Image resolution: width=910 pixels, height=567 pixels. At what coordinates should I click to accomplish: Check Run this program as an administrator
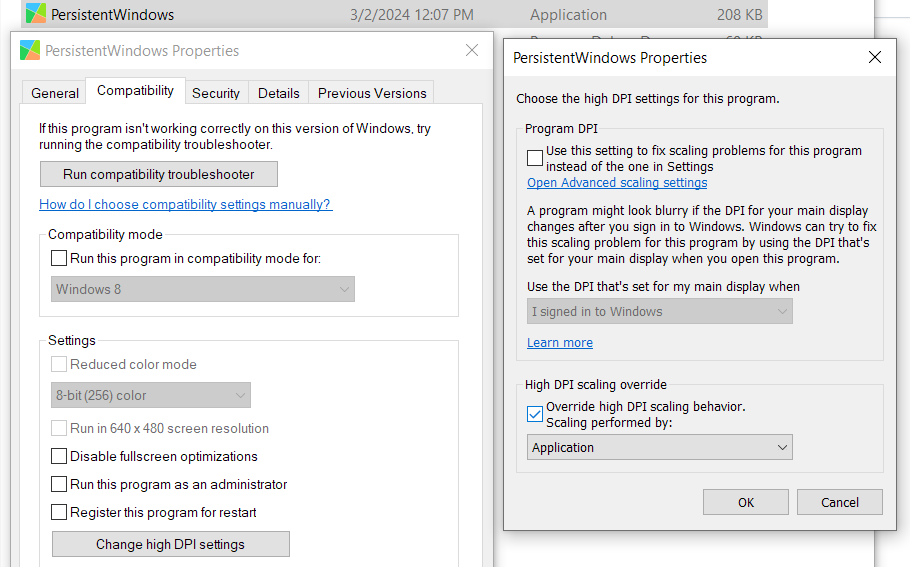(59, 484)
